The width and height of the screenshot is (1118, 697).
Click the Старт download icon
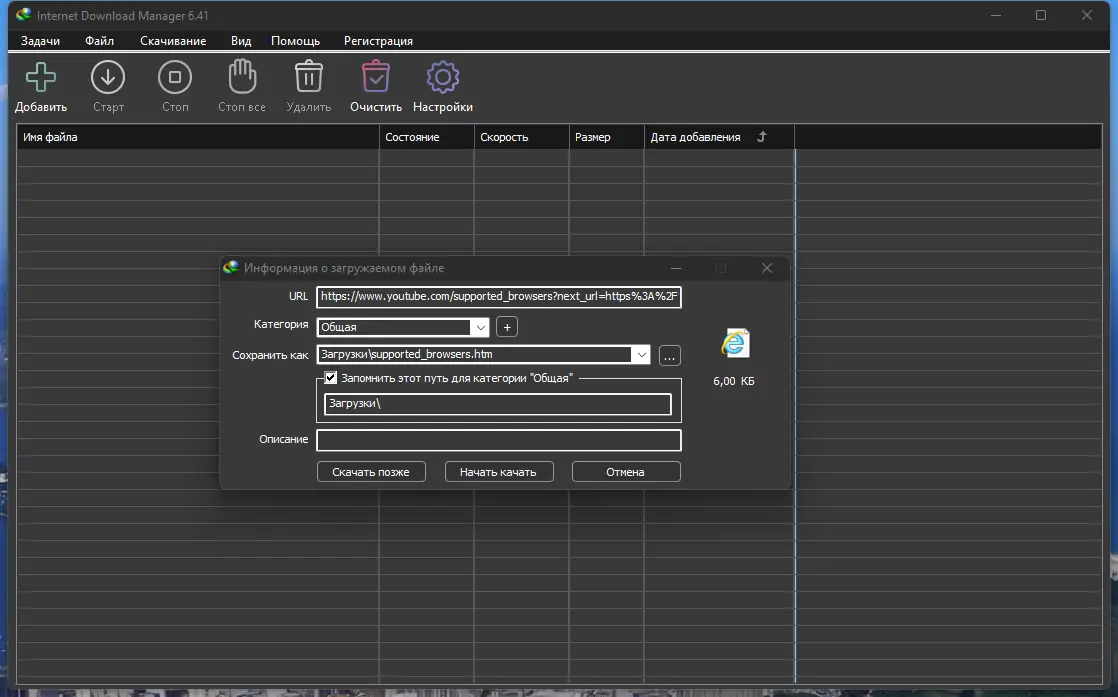pyautogui.click(x=108, y=77)
